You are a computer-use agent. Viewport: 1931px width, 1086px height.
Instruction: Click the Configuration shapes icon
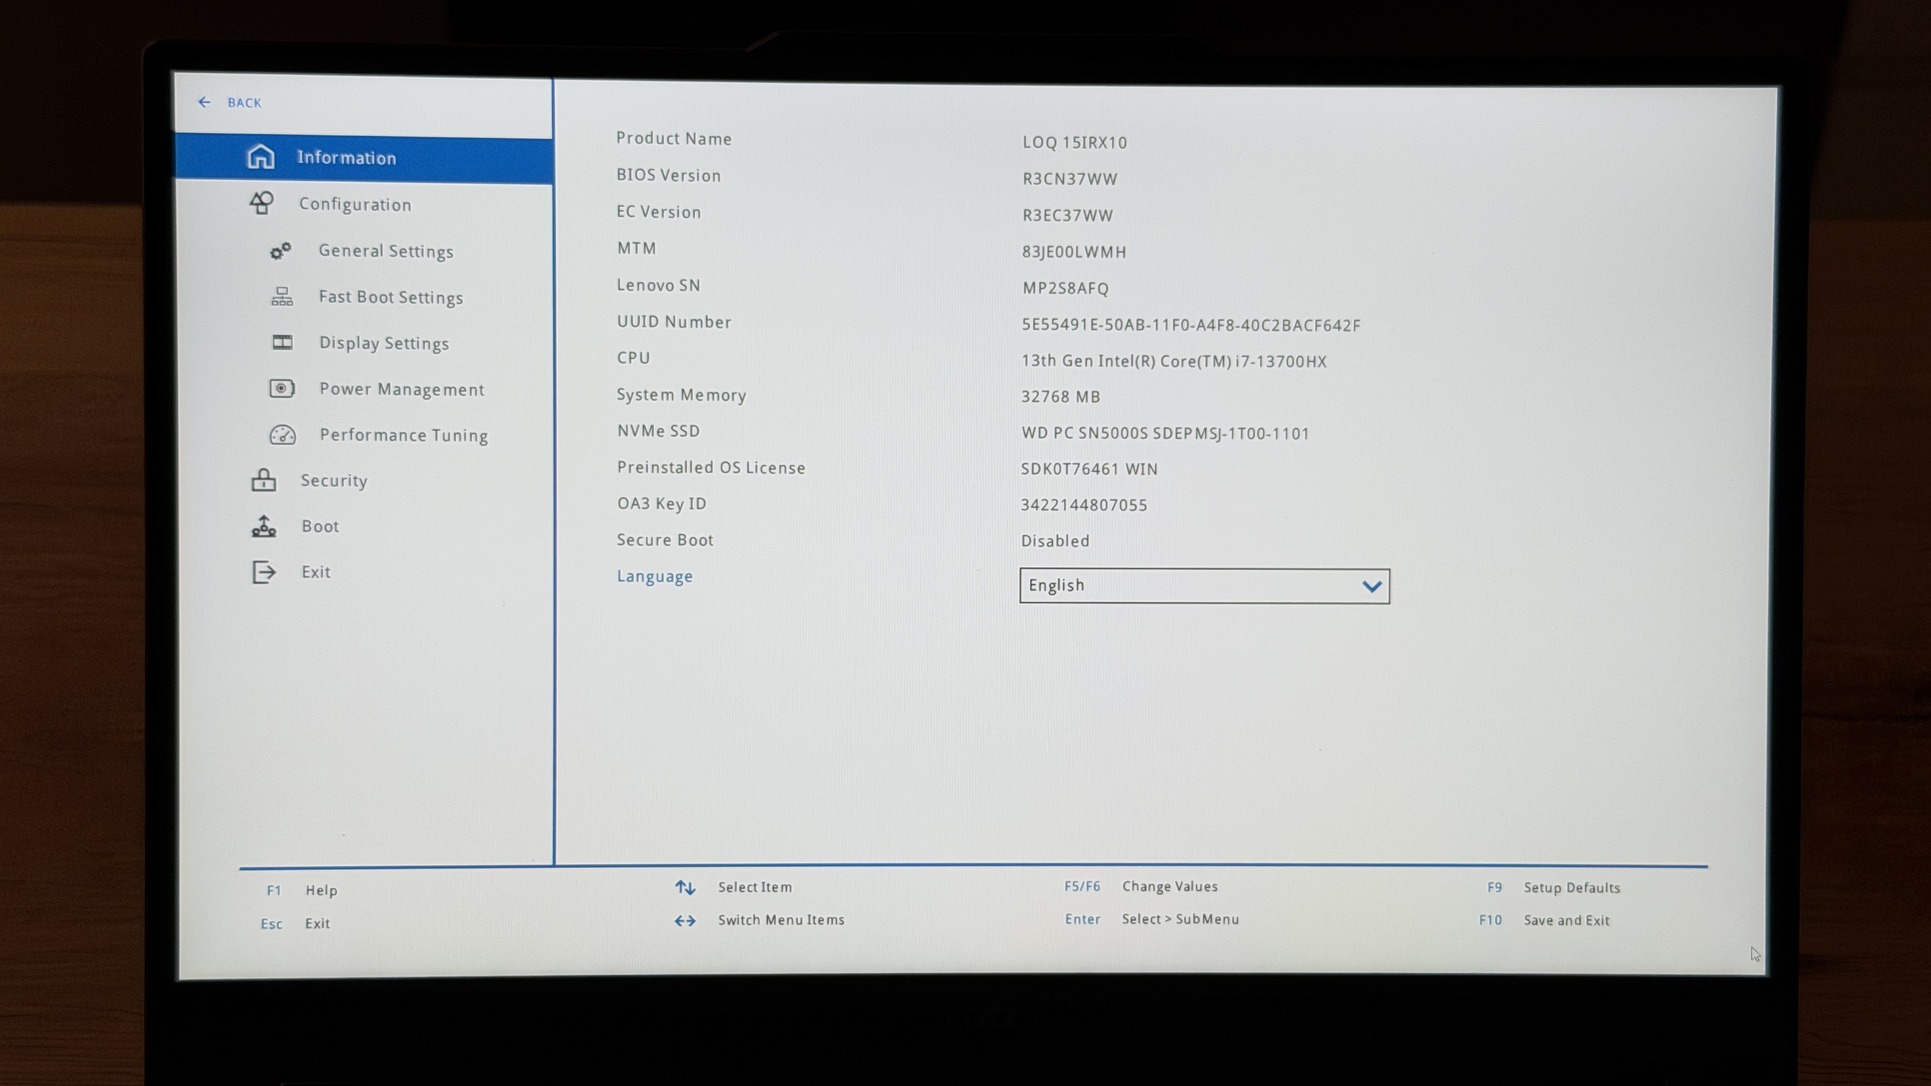point(262,203)
